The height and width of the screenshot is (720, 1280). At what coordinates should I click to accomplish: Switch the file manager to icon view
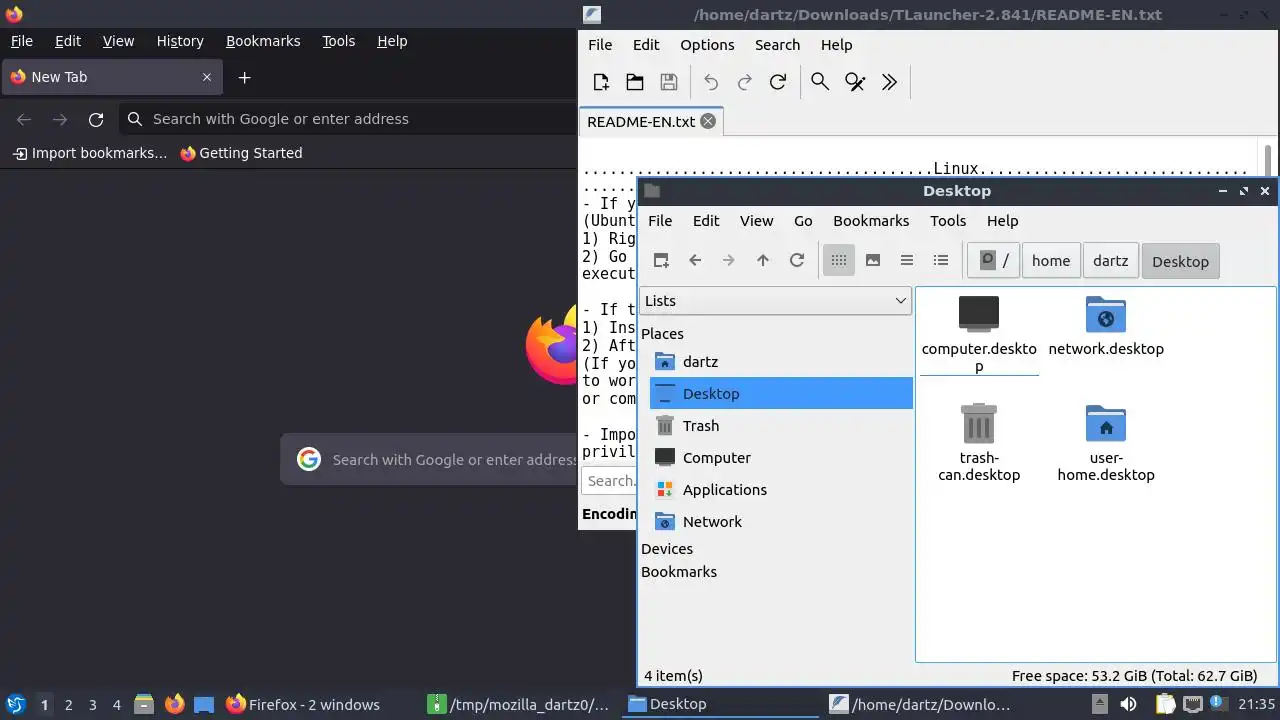tap(839, 260)
